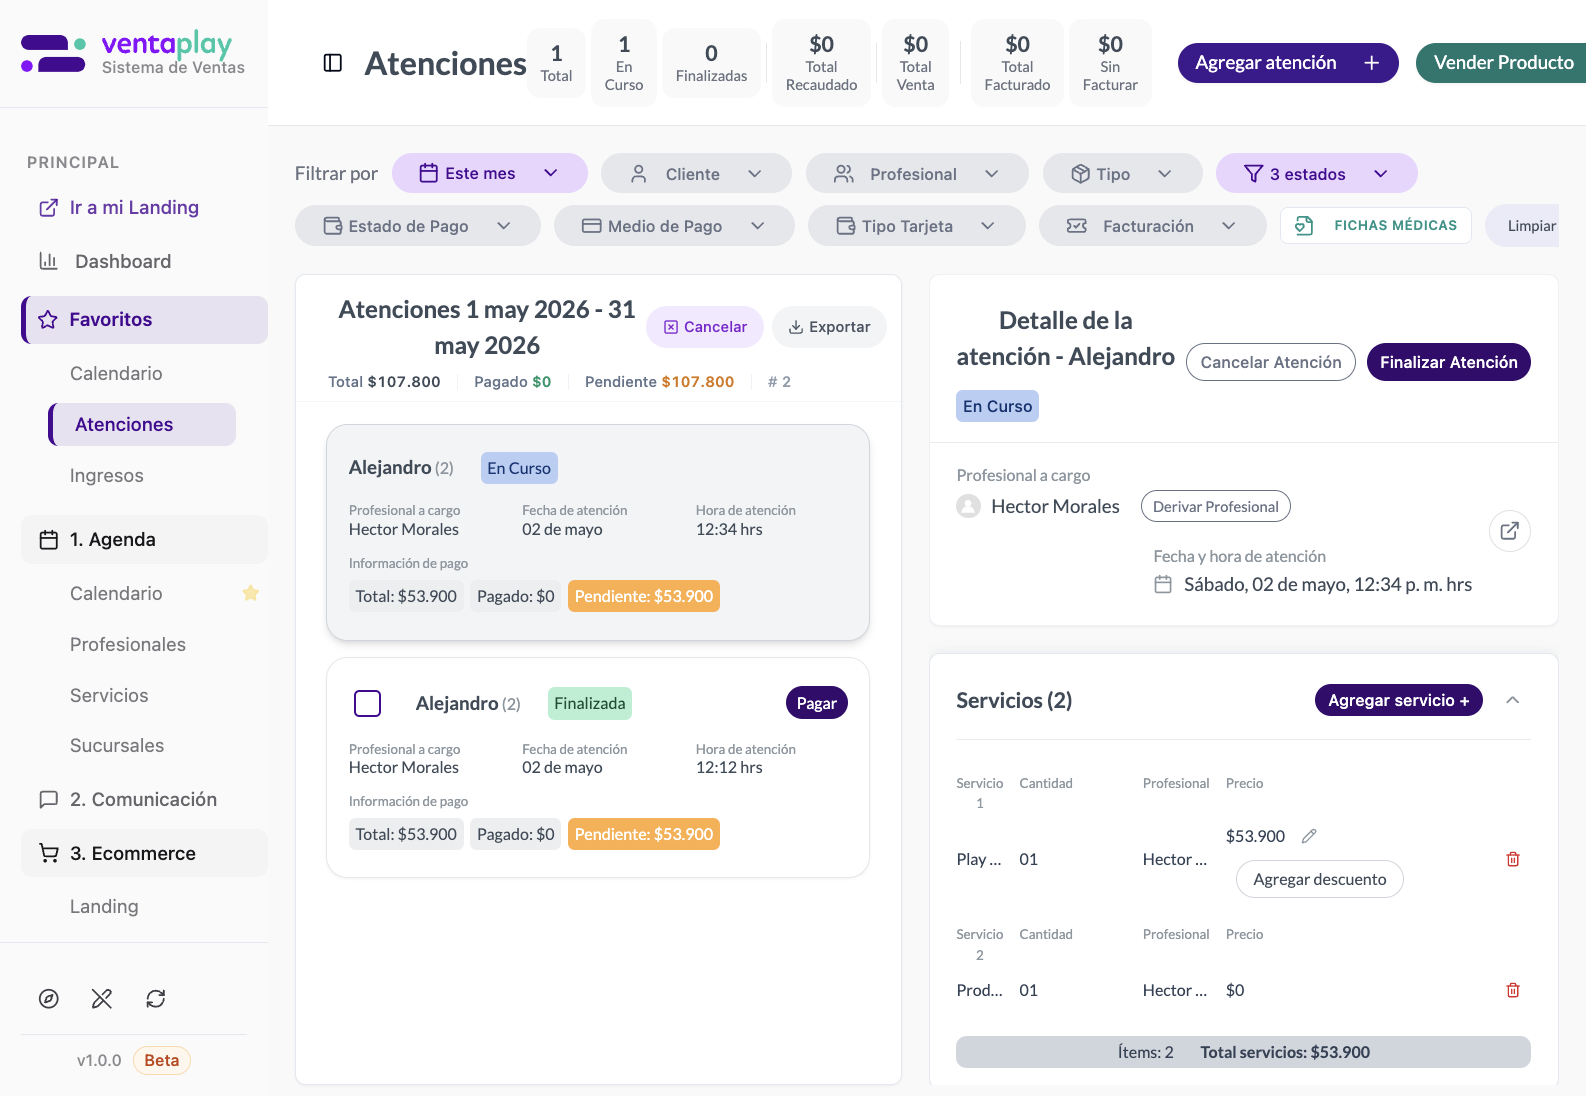Click Cancelar Atención button
The width and height of the screenshot is (1586, 1096).
1271,362
